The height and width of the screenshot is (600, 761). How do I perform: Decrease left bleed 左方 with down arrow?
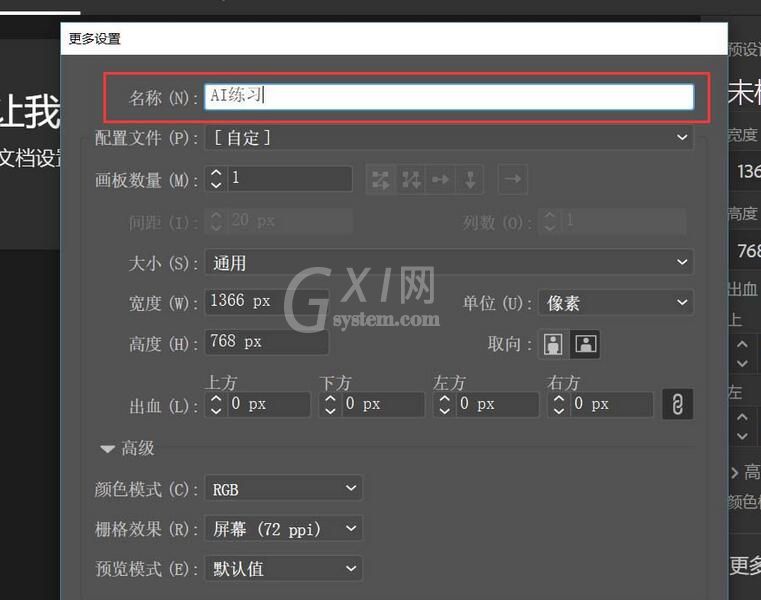pos(445,411)
